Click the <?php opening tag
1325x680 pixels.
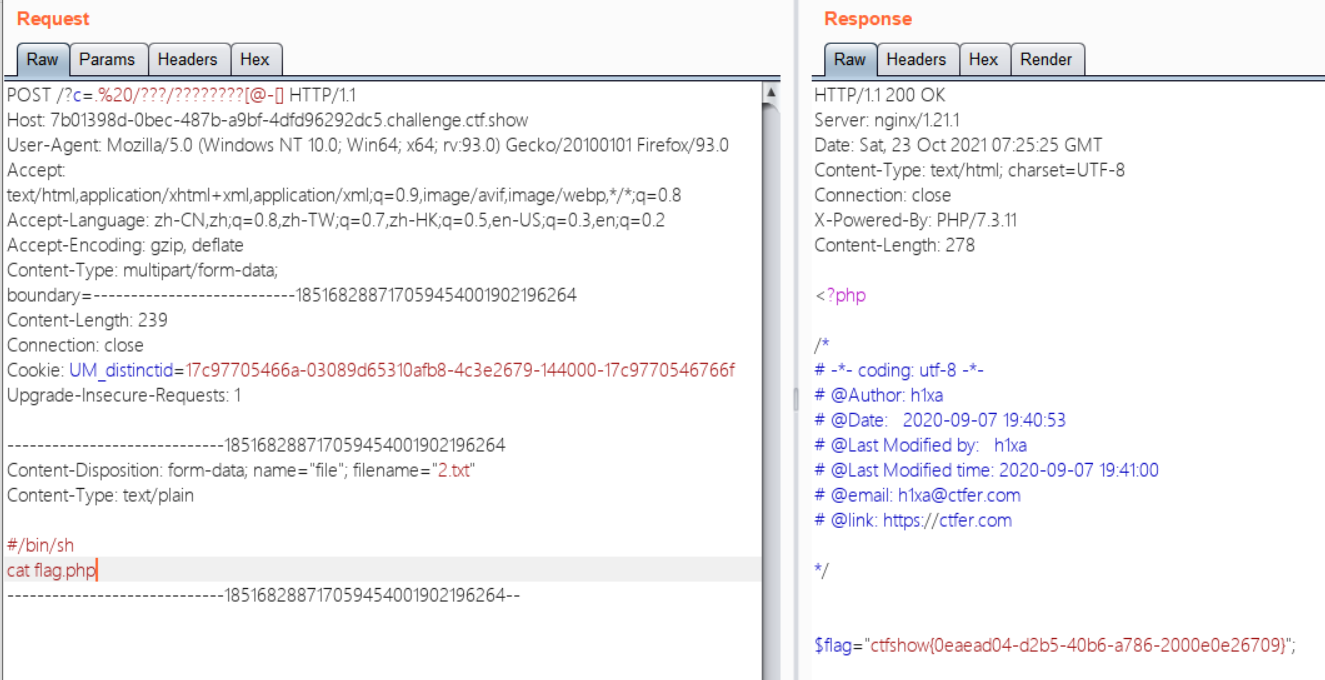840,296
